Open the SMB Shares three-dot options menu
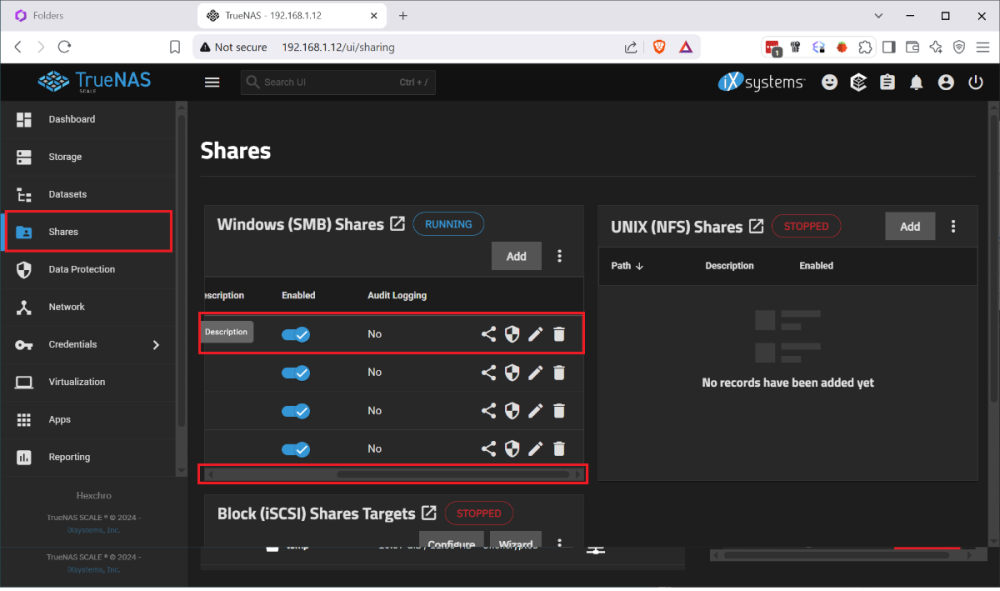 (560, 256)
